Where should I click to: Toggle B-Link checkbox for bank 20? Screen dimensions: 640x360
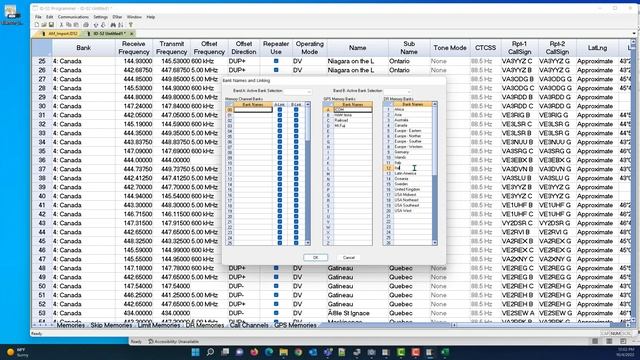[x=296, y=216]
